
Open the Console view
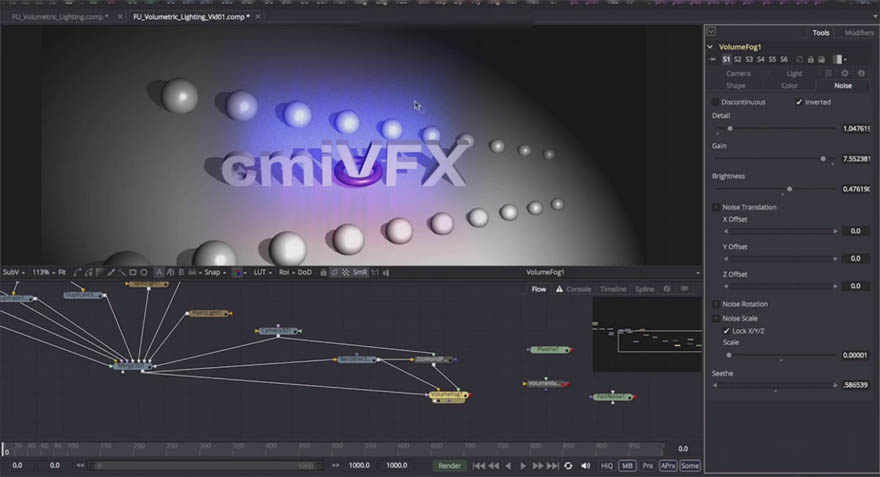(579, 289)
